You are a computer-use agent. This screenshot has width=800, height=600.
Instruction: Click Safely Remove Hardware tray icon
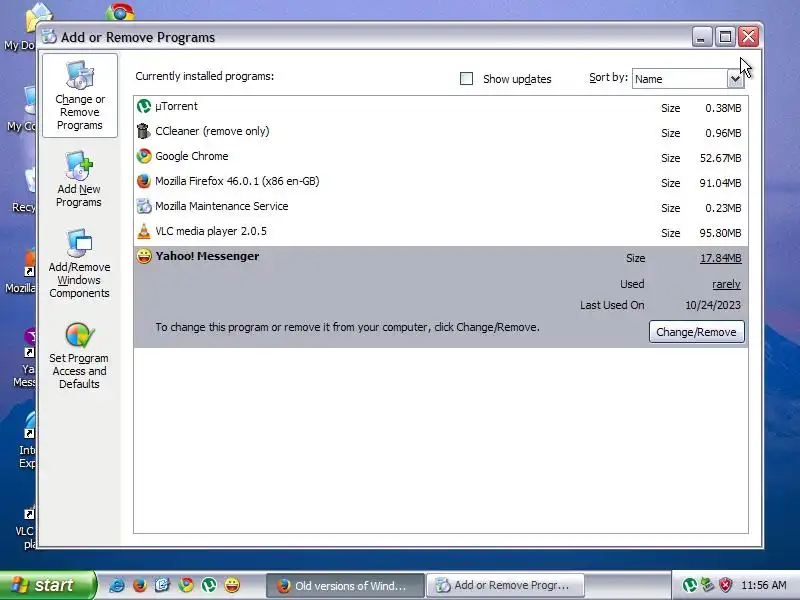[707, 585]
